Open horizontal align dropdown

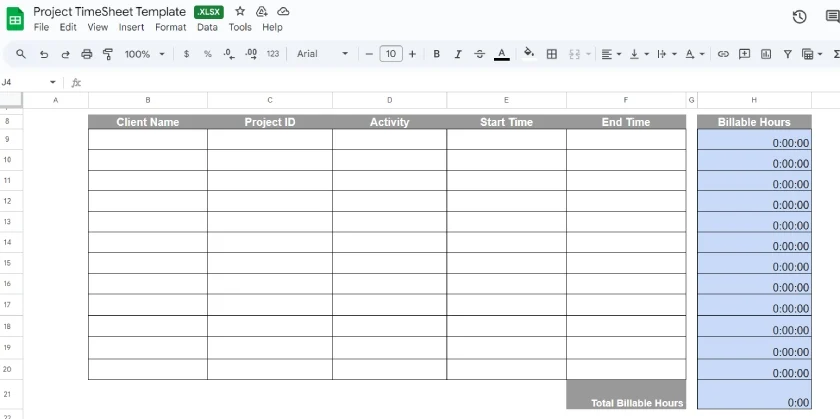point(611,54)
